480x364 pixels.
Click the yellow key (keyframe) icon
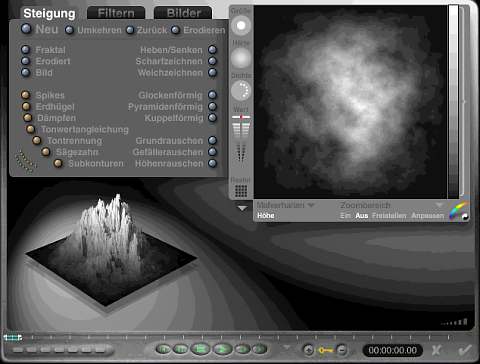click(325, 350)
